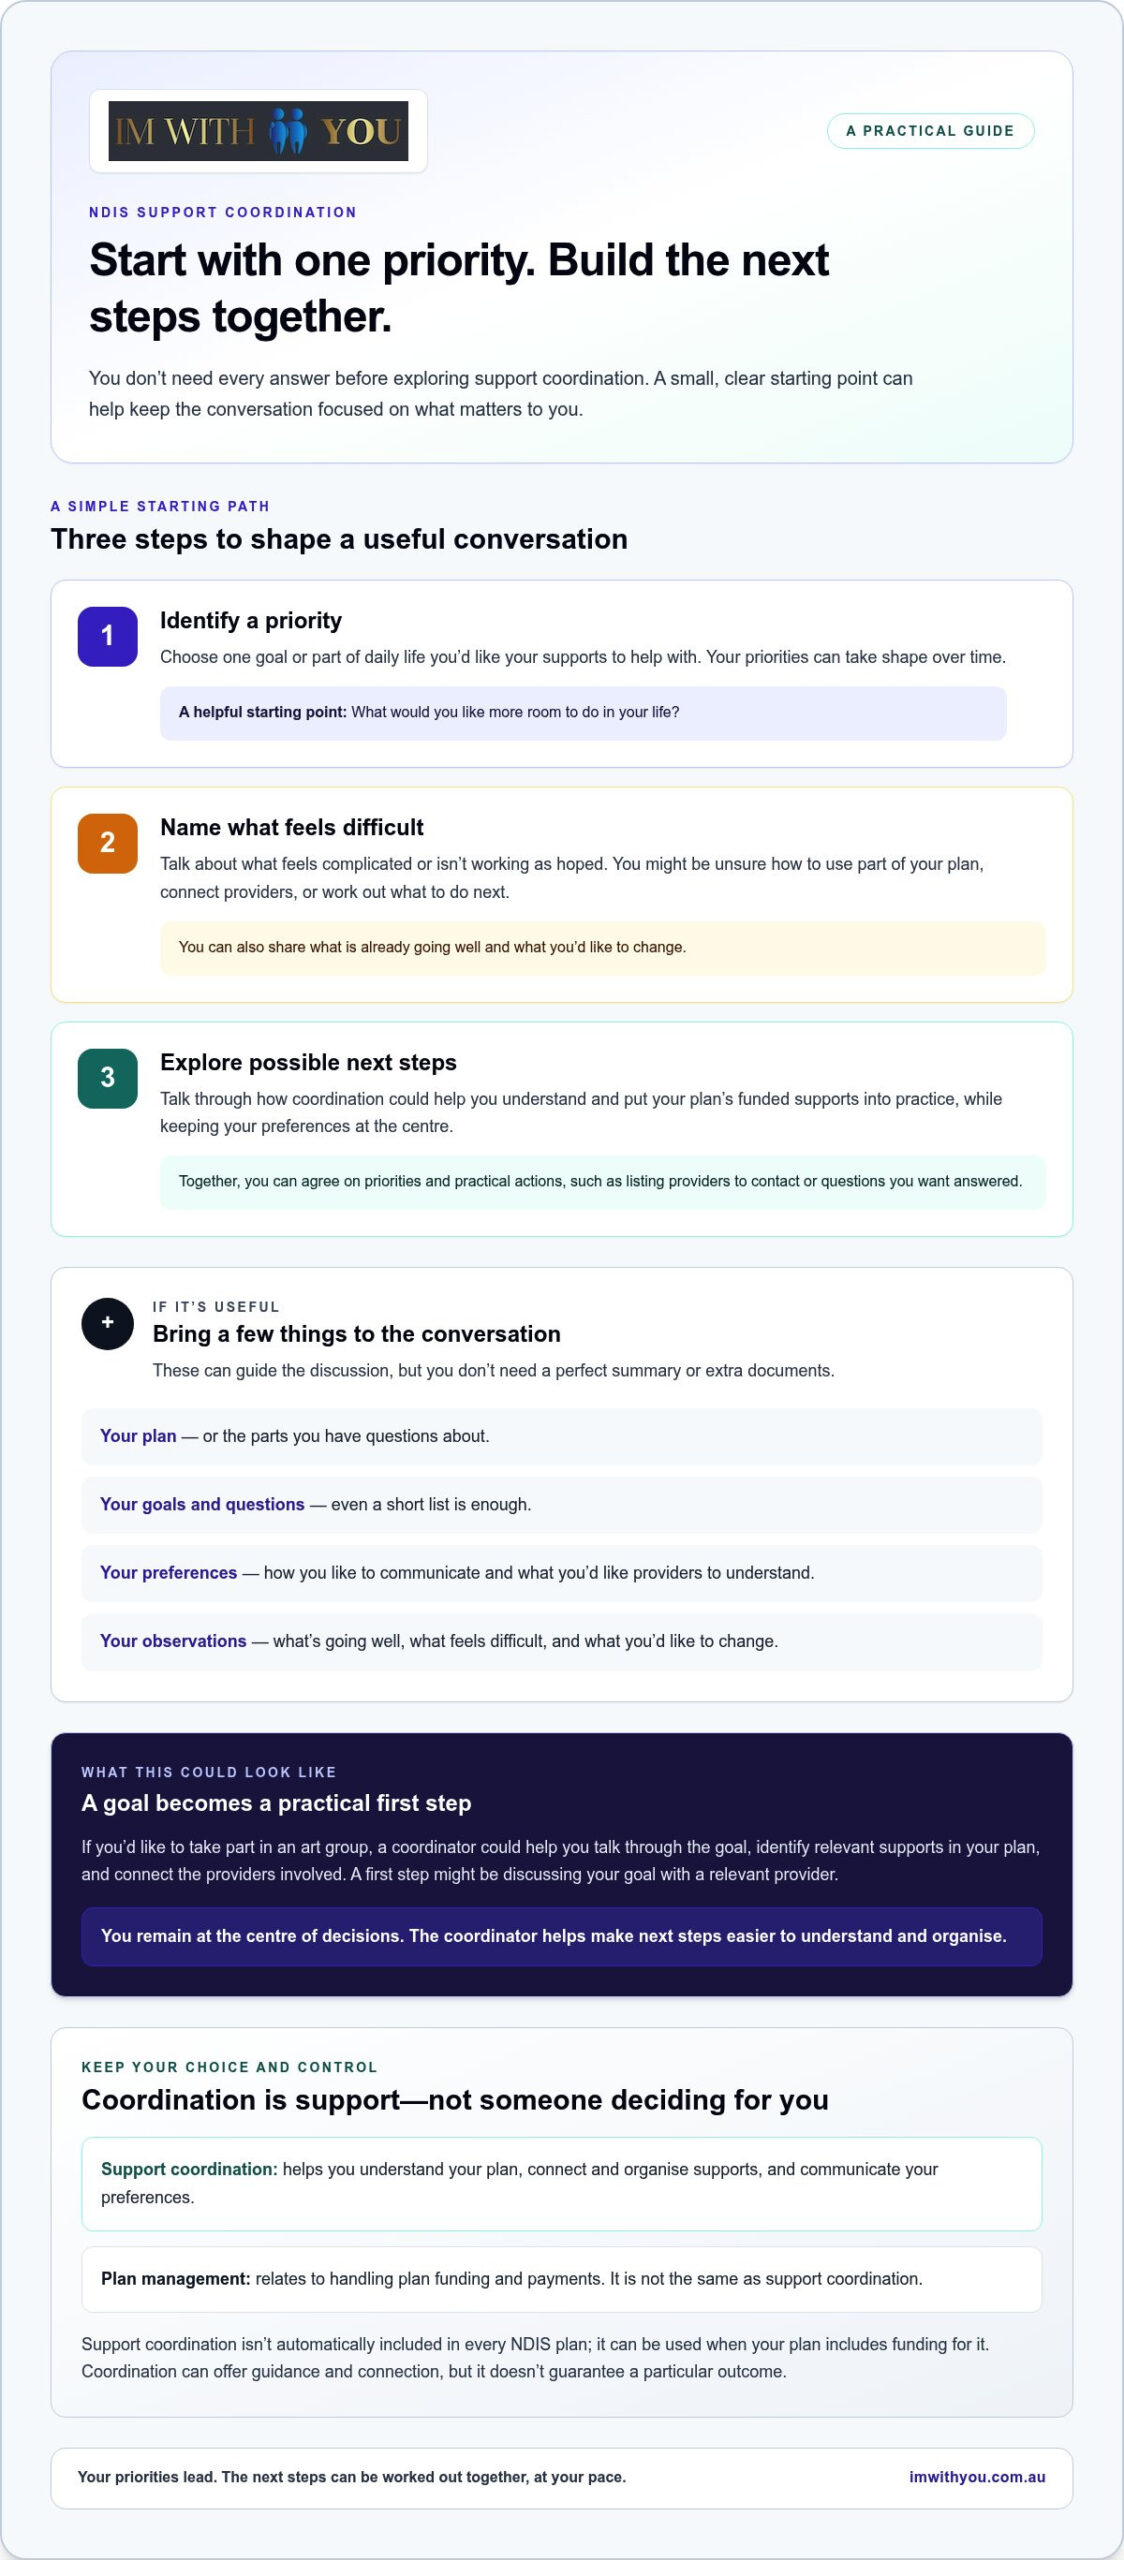Viewport: 1124px width, 2560px height.
Task: Click the Explore possible next steps heading
Action: [308, 1063]
